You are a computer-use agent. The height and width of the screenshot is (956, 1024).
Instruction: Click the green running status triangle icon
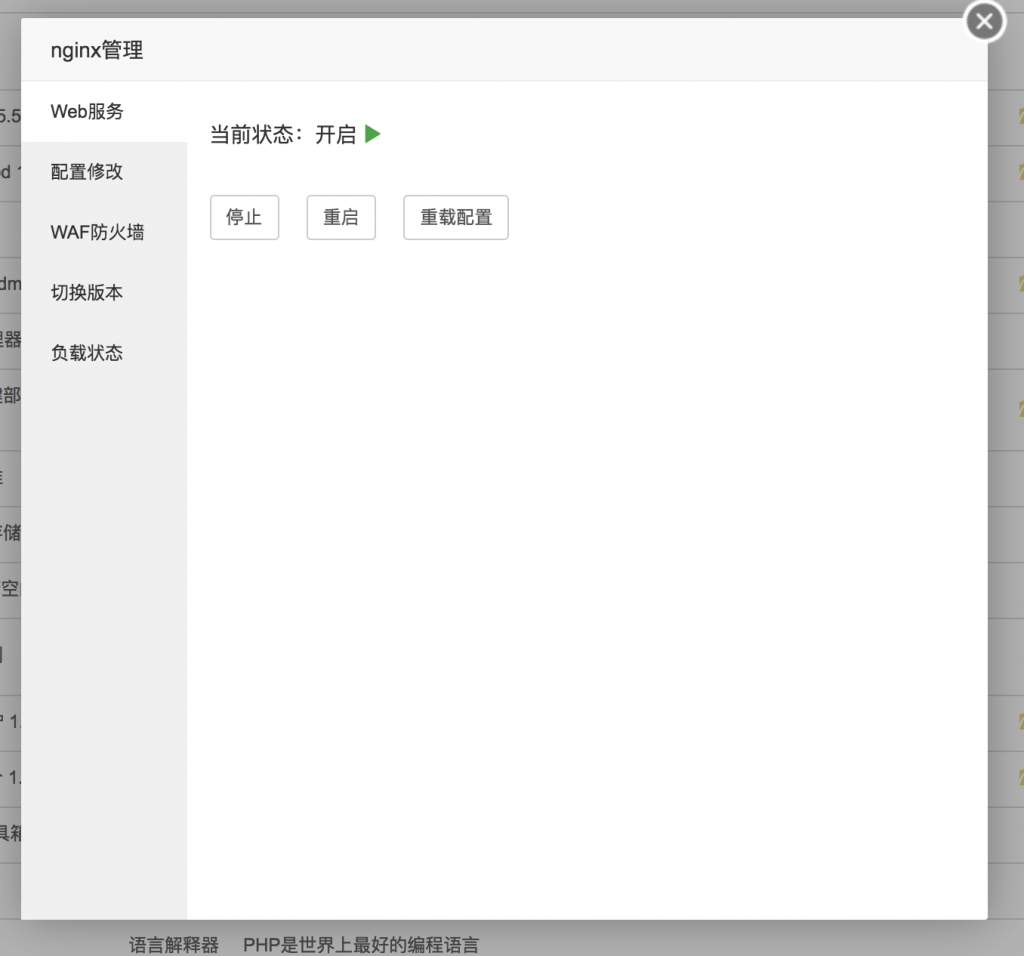(x=372, y=134)
